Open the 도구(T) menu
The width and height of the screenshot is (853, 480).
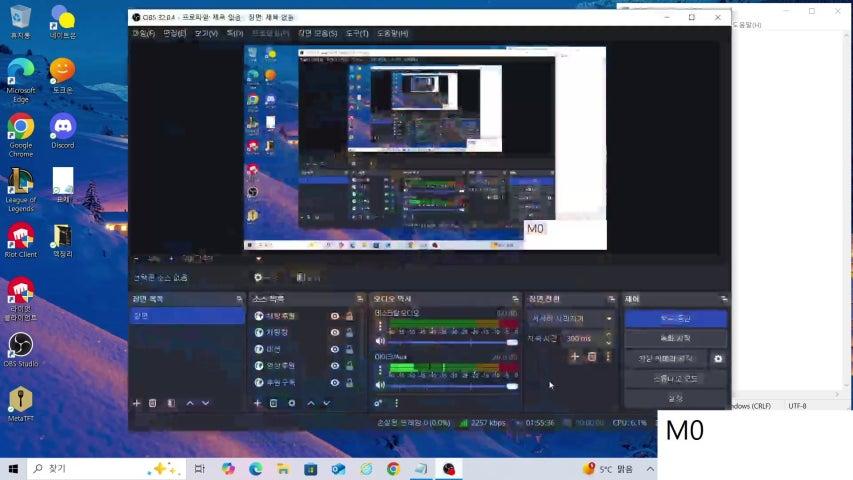(357, 33)
